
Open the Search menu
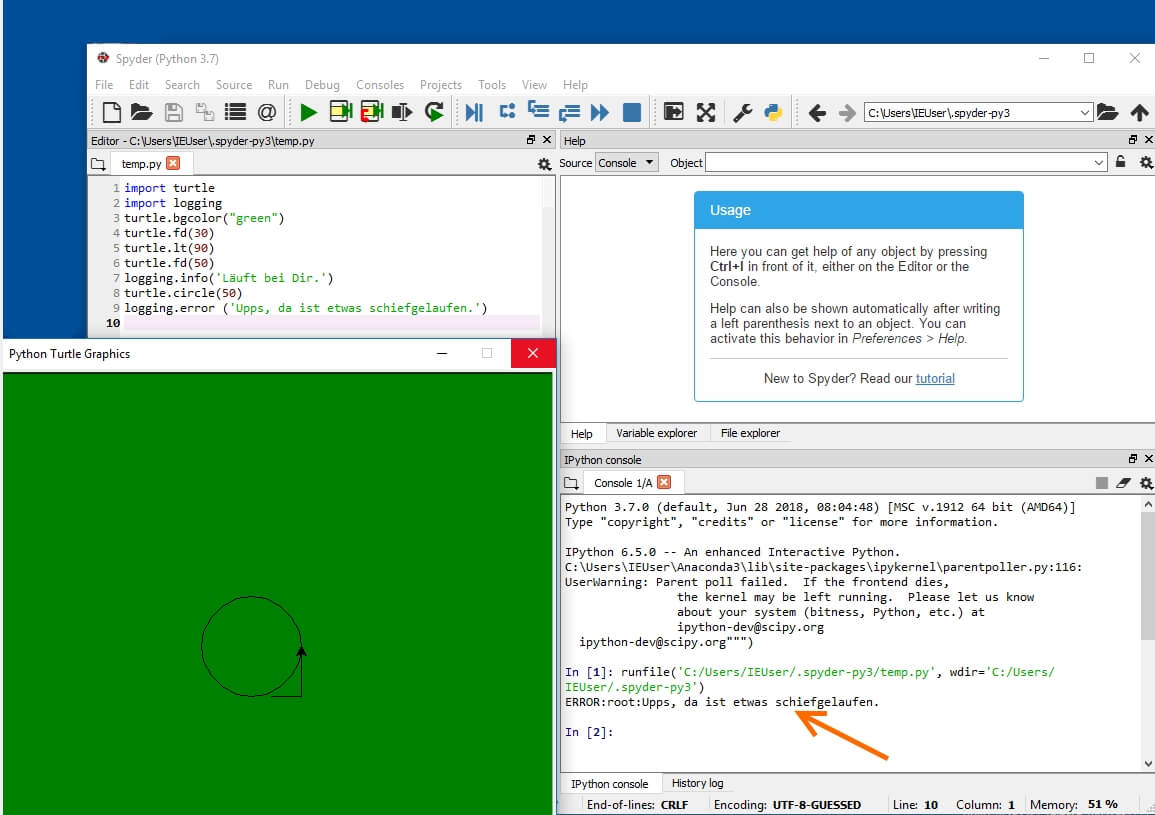pyautogui.click(x=182, y=85)
